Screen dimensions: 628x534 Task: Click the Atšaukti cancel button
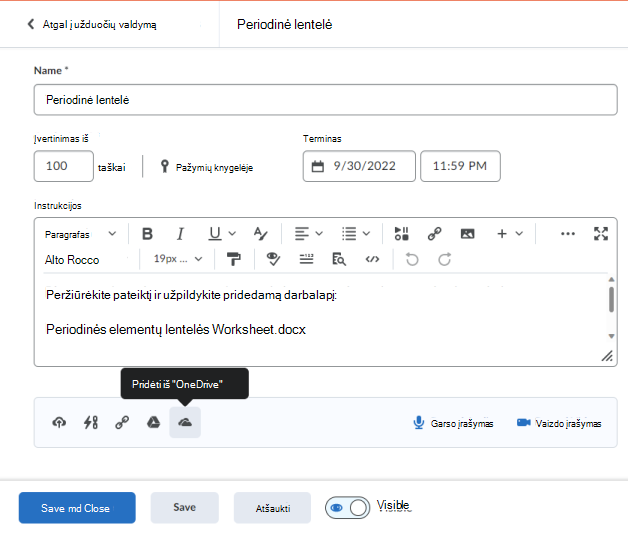272,508
